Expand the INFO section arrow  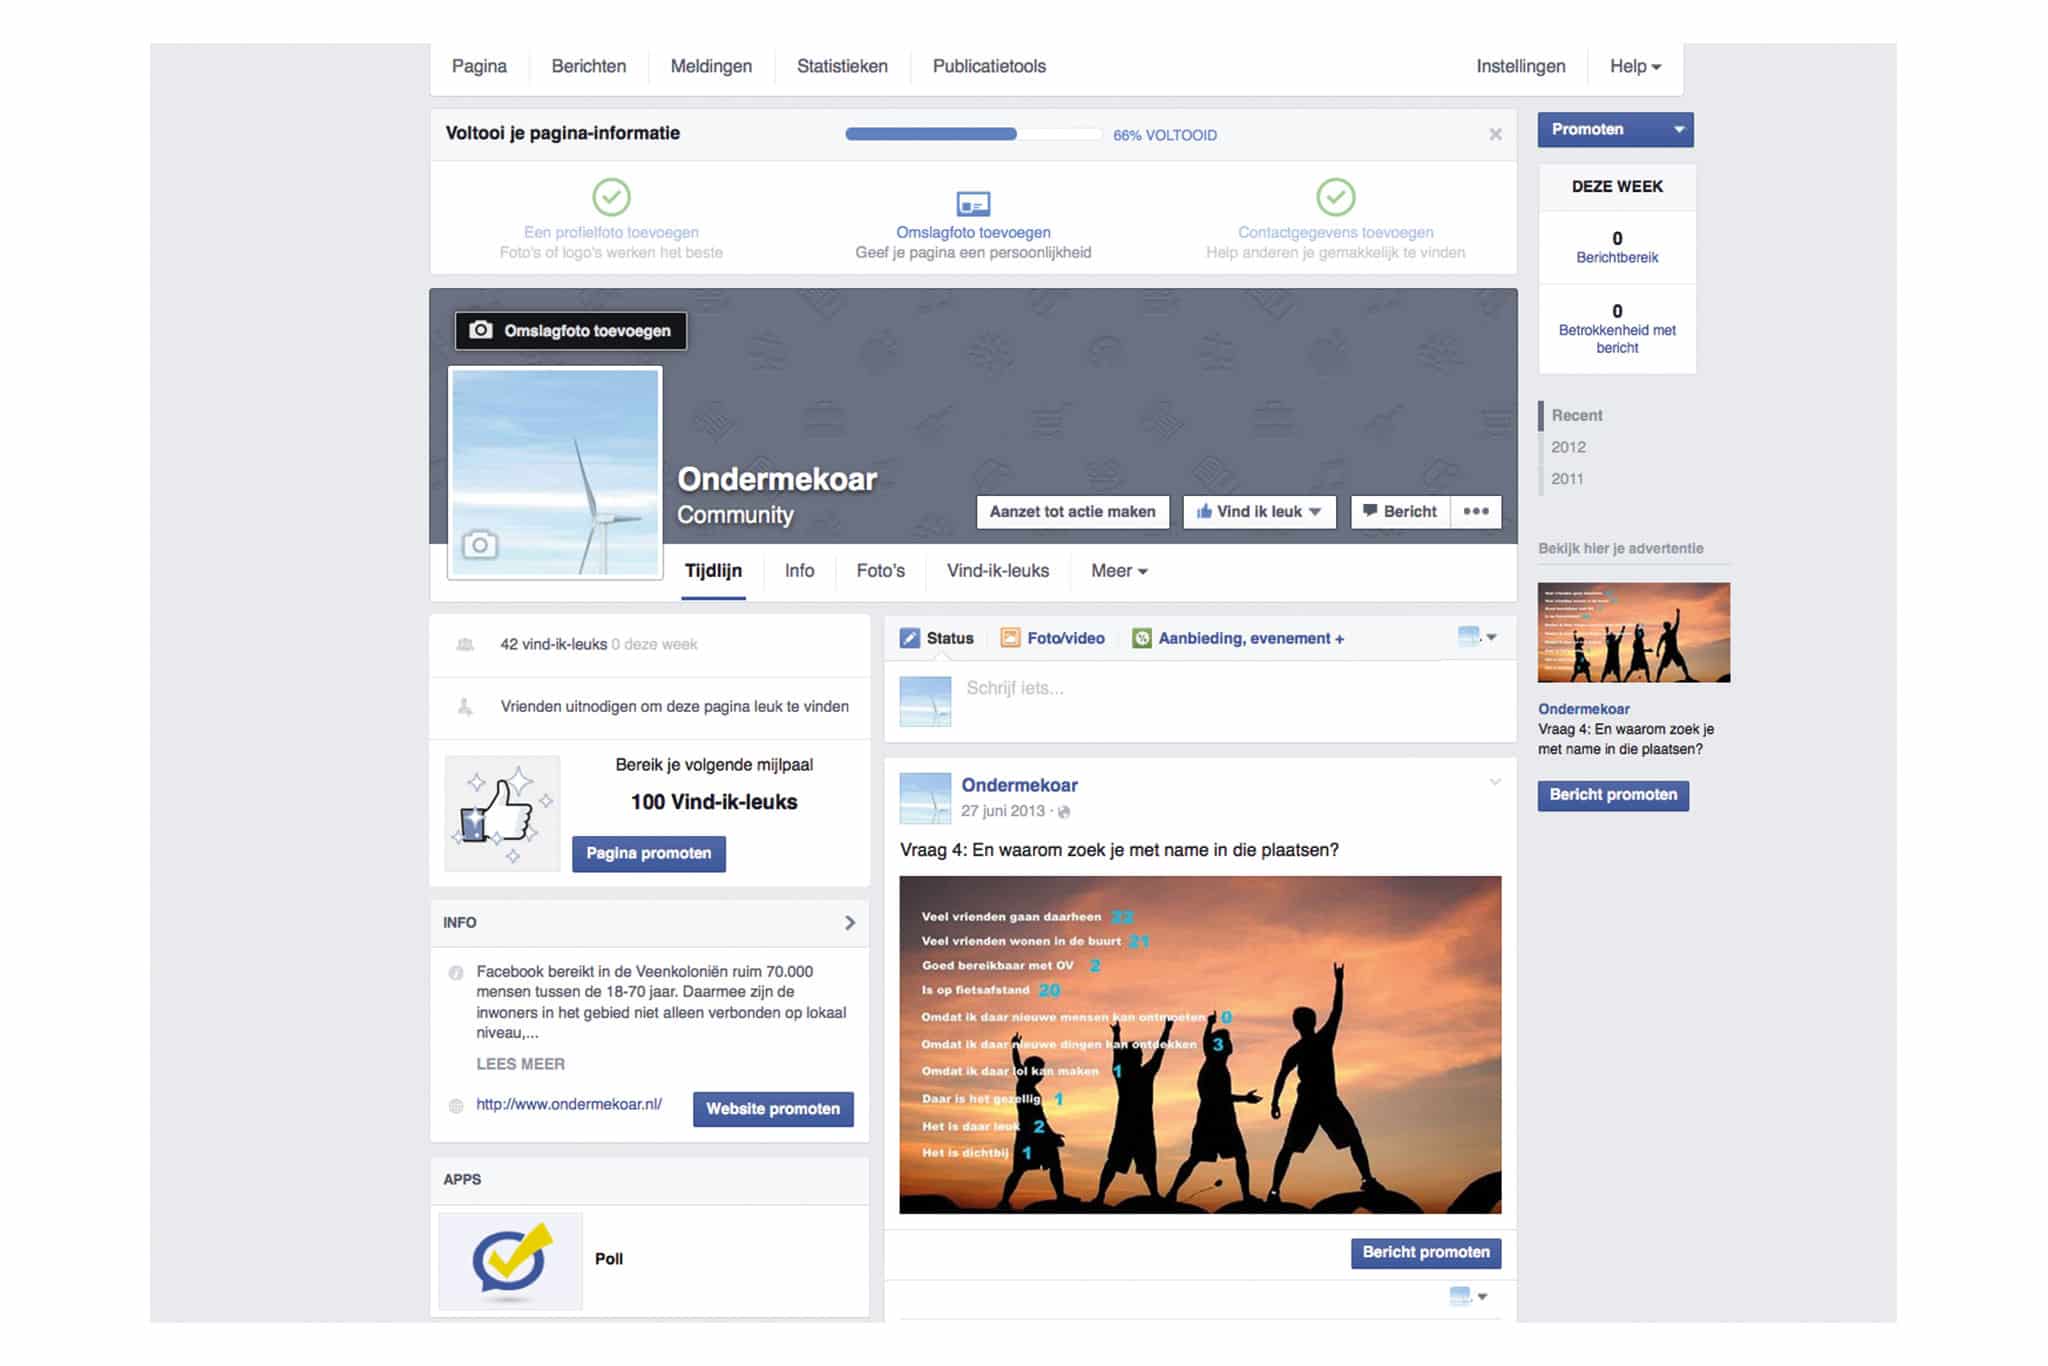(850, 923)
